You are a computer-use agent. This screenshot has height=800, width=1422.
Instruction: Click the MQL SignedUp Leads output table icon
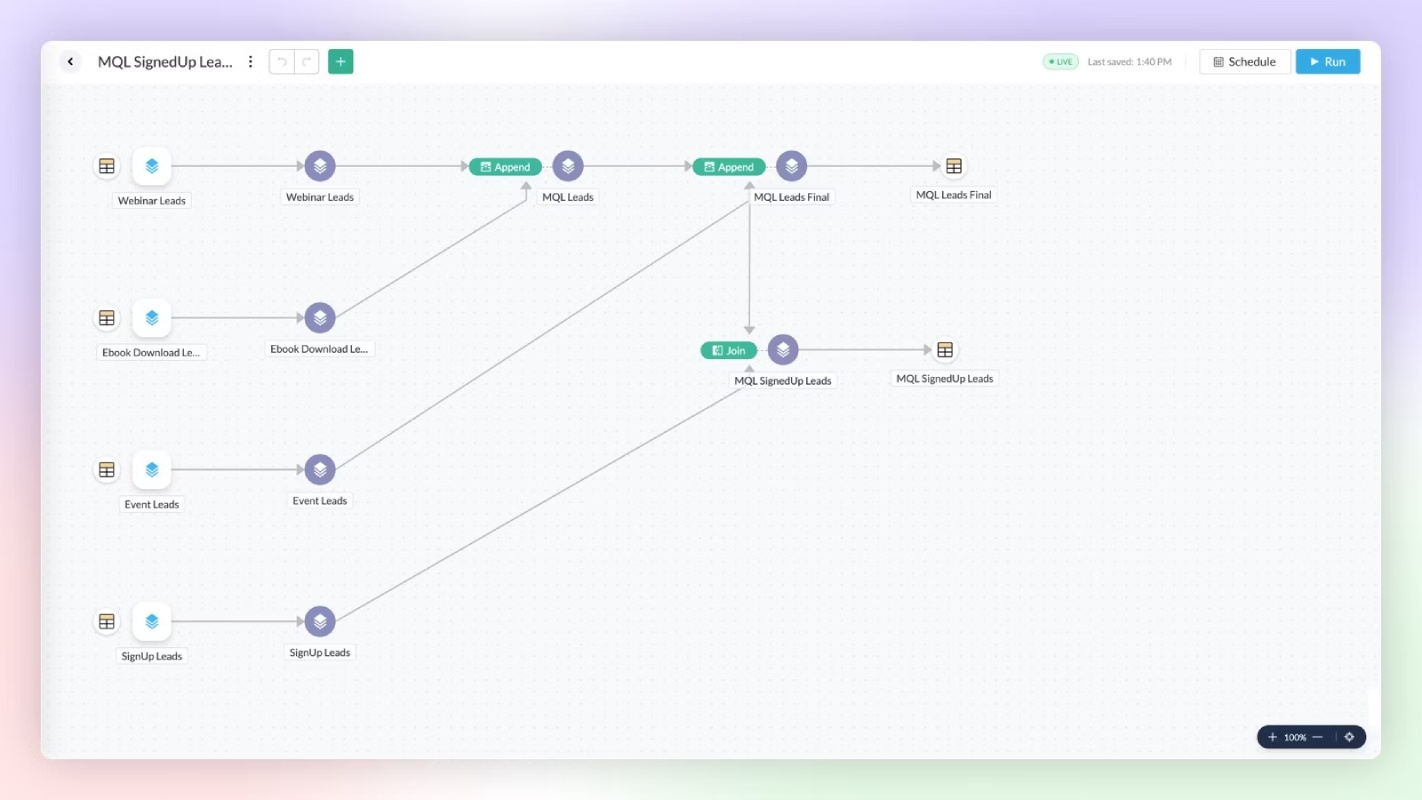[945, 350]
